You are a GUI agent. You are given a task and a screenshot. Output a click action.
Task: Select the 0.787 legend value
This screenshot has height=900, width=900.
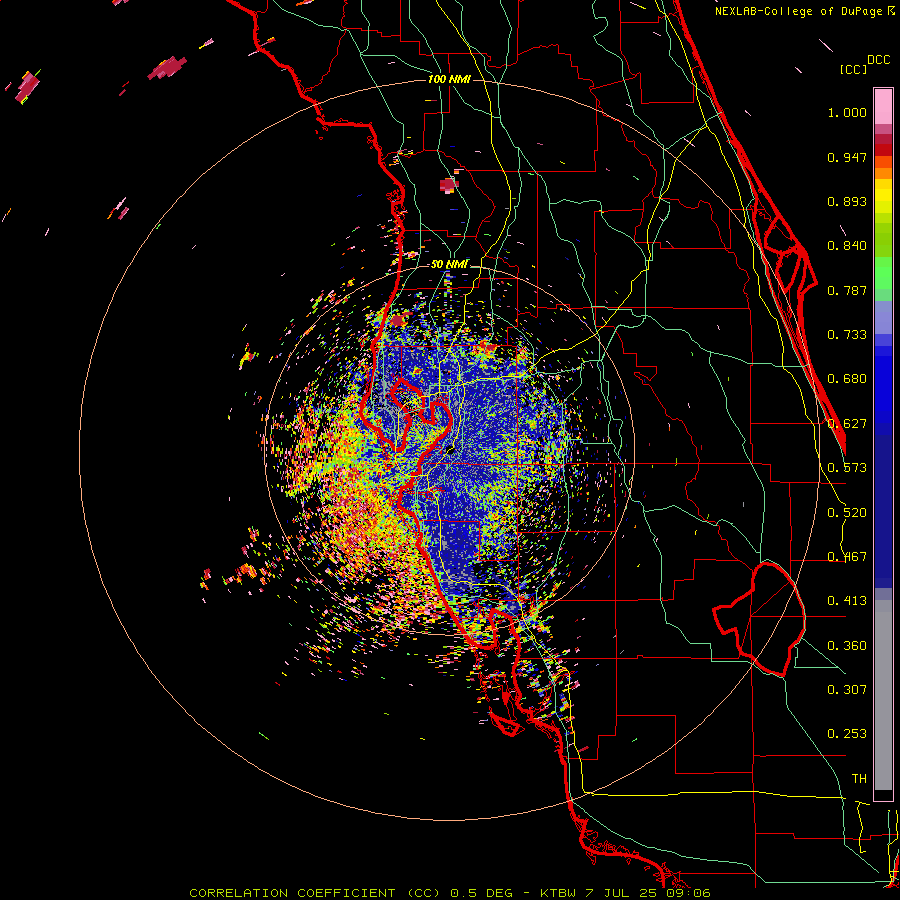coord(847,290)
